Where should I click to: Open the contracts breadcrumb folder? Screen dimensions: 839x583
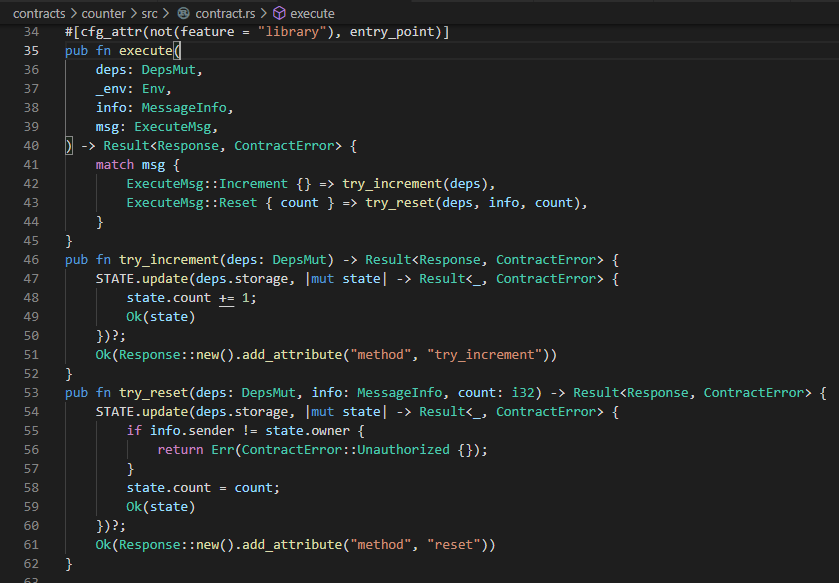pos(39,14)
